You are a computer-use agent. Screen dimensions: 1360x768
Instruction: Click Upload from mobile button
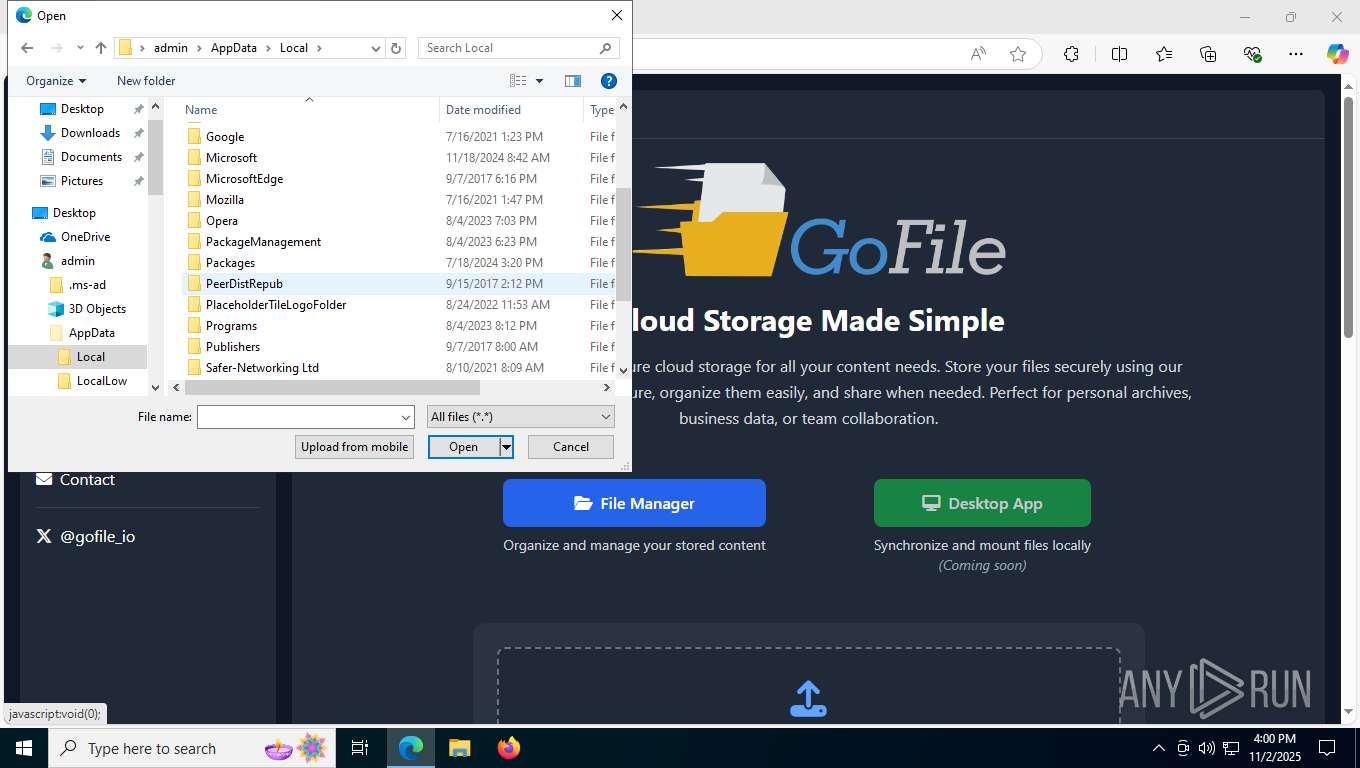[354, 447]
